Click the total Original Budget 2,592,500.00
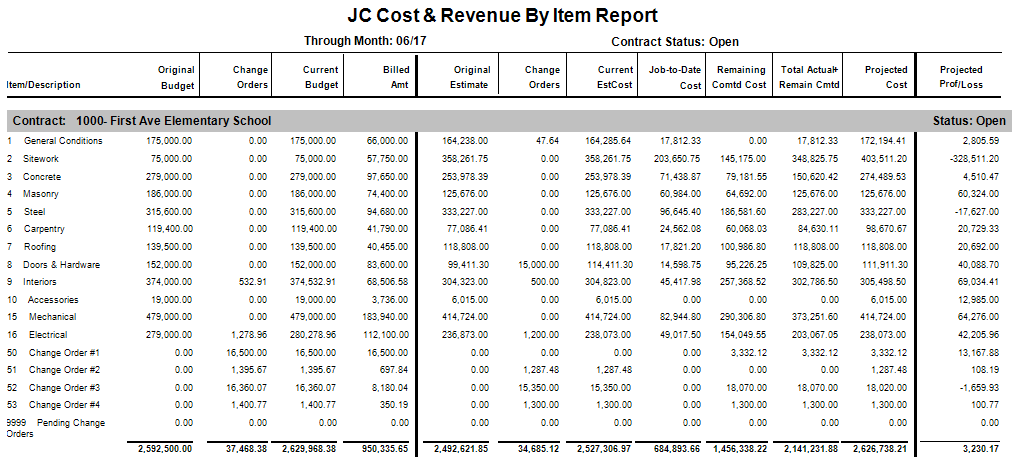Image resolution: width=1012 pixels, height=457 pixels. (x=165, y=449)
